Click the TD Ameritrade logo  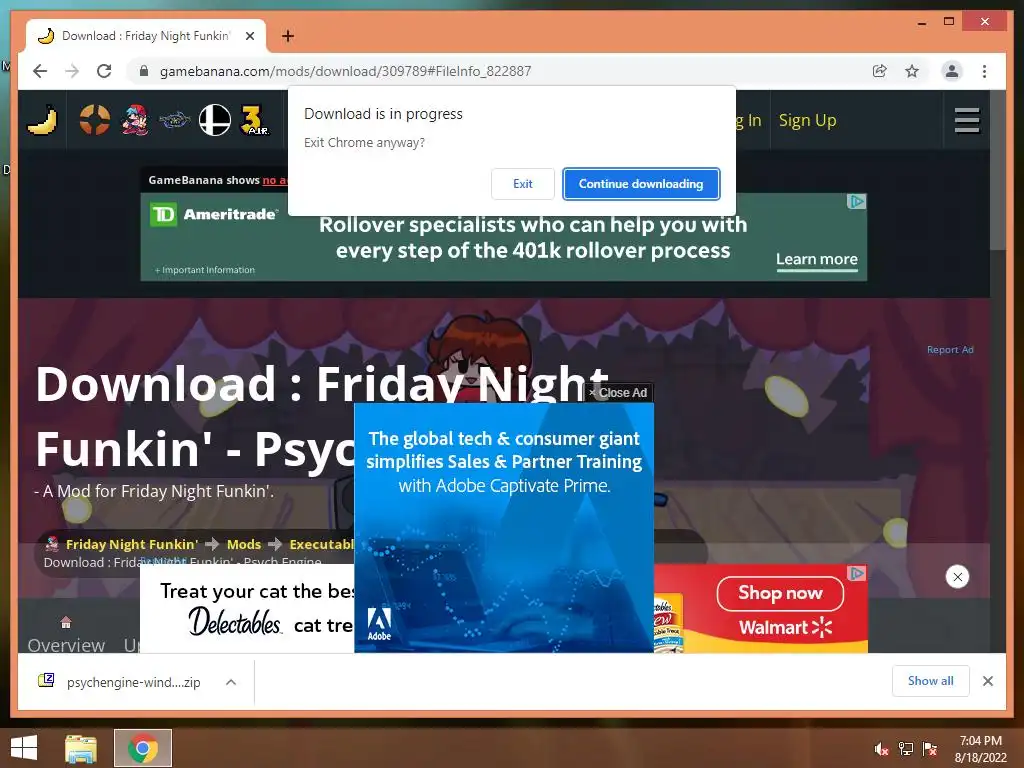[214, 214]
